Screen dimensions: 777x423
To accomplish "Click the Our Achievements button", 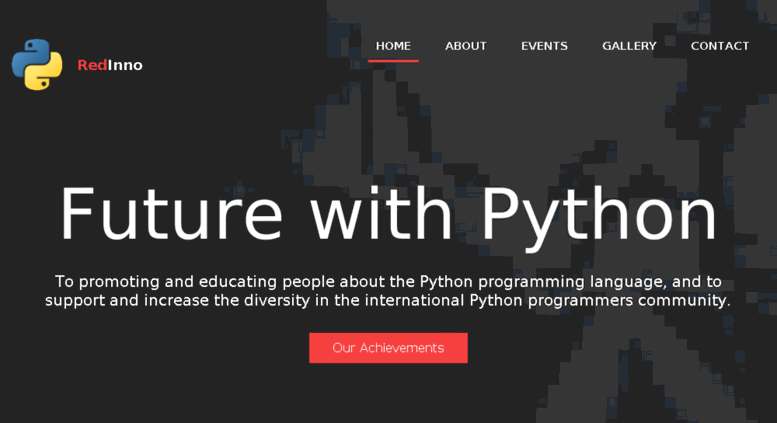I will tap(388, 348).
